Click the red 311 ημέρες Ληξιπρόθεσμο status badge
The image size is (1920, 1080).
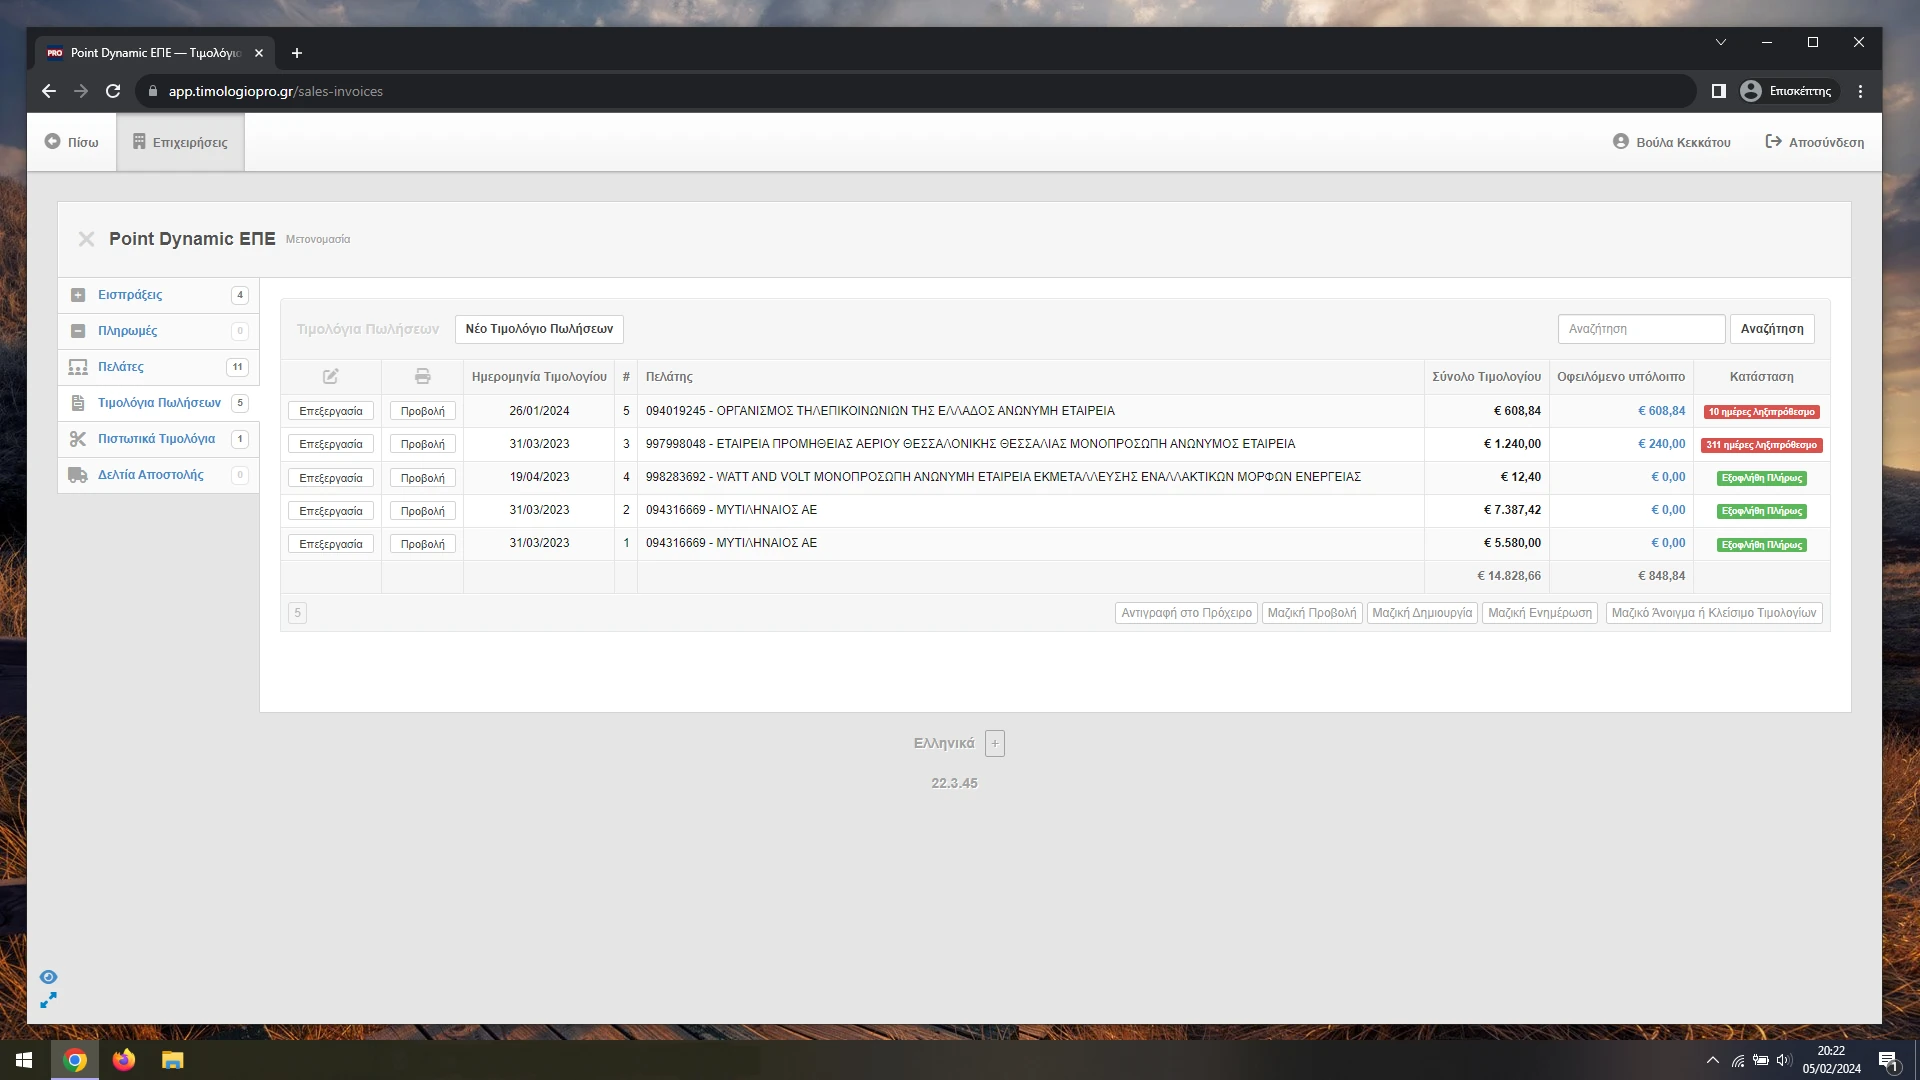pyautogui.click(x=1761, y=445)
